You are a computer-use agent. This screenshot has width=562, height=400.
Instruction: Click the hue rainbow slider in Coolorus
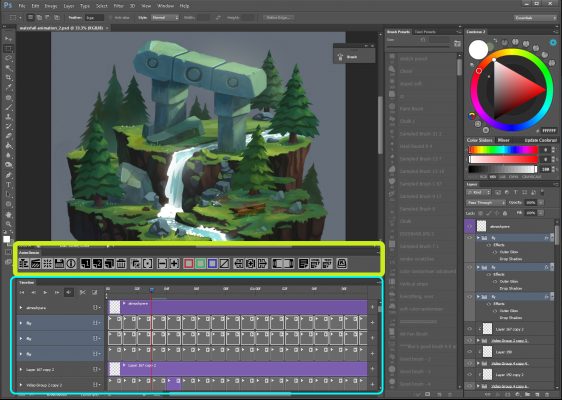[x=503, y=150]
